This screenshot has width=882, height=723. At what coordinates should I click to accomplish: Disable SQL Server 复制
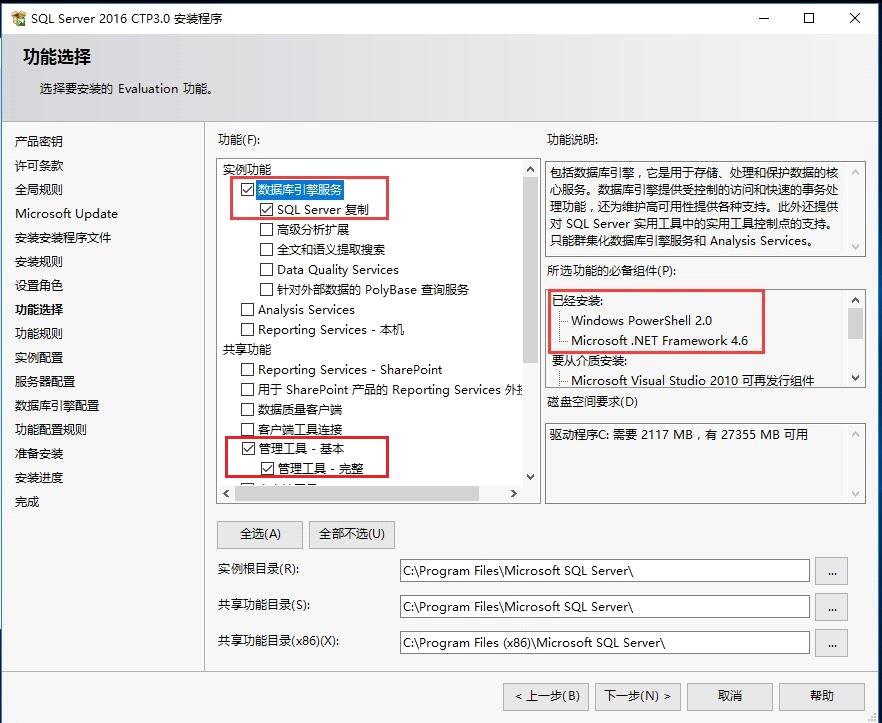pos(265,209)
